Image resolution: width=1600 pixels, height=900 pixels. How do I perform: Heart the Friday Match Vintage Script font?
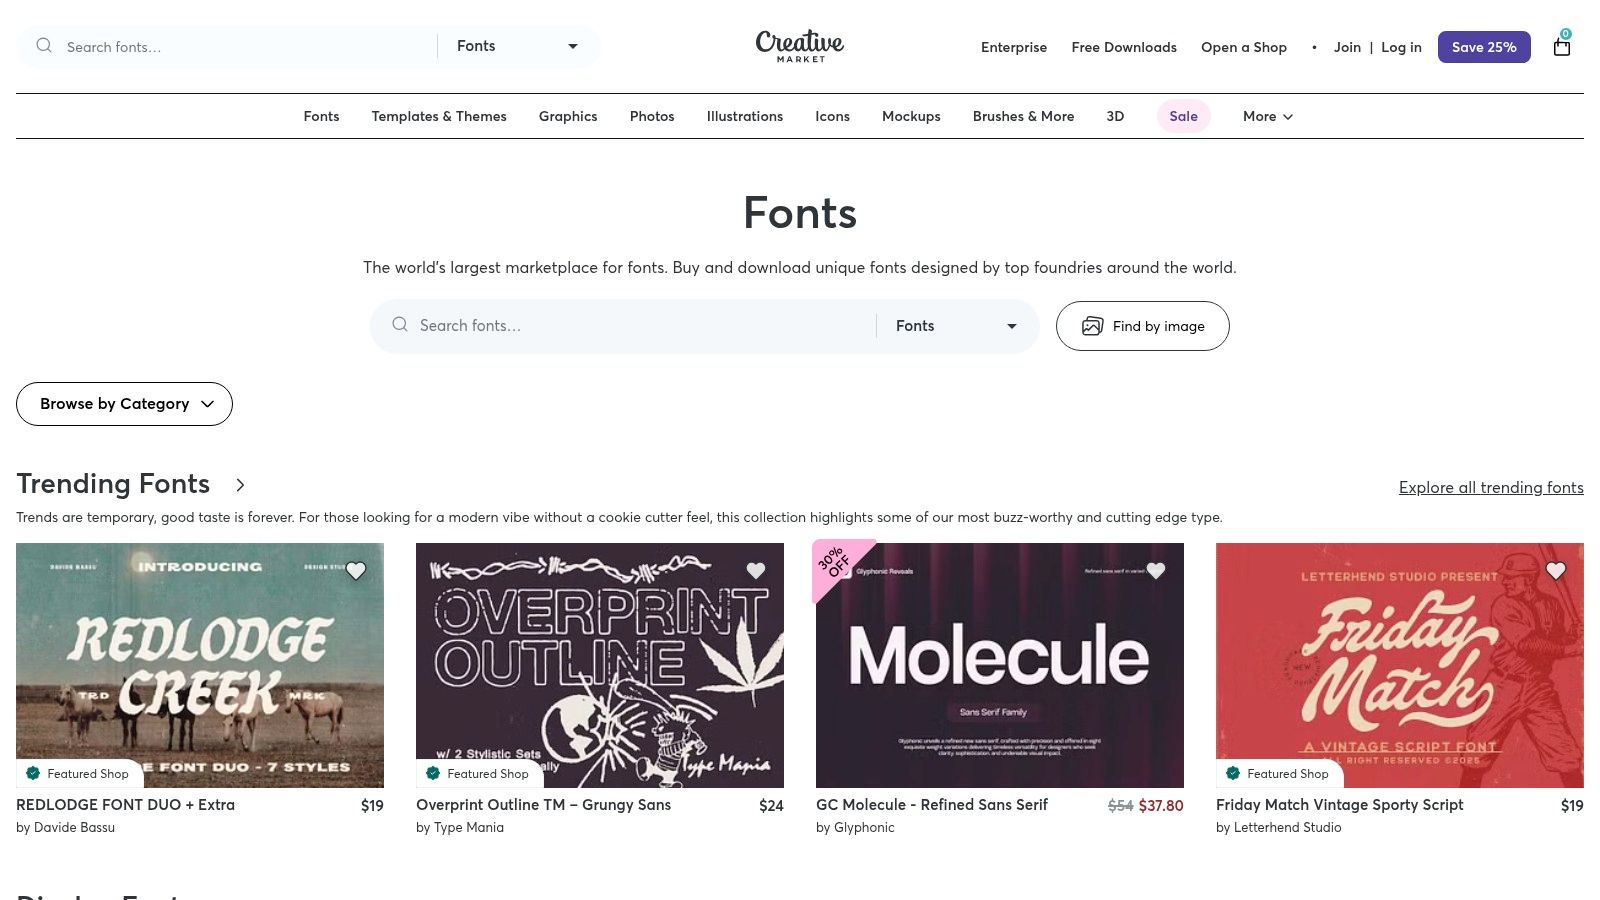(x=1556, y=570)
